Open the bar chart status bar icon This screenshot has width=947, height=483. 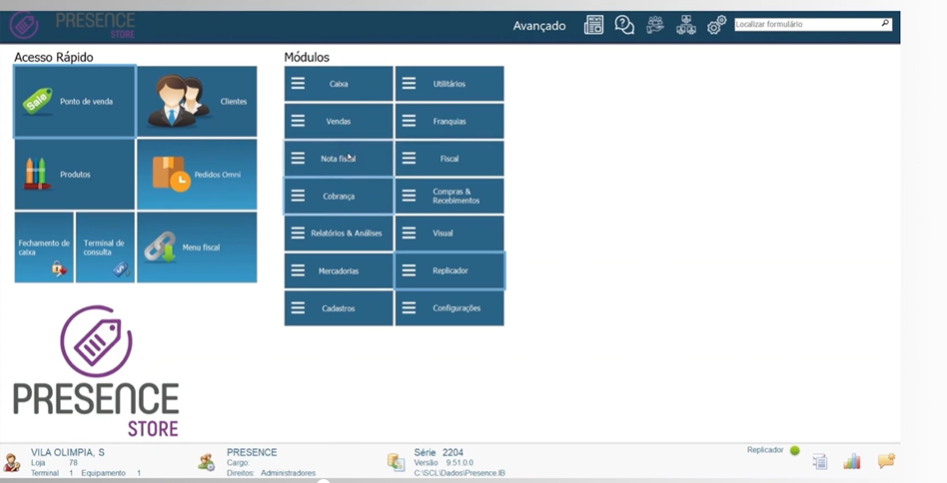pyautogui.click(x=852, y=462)
